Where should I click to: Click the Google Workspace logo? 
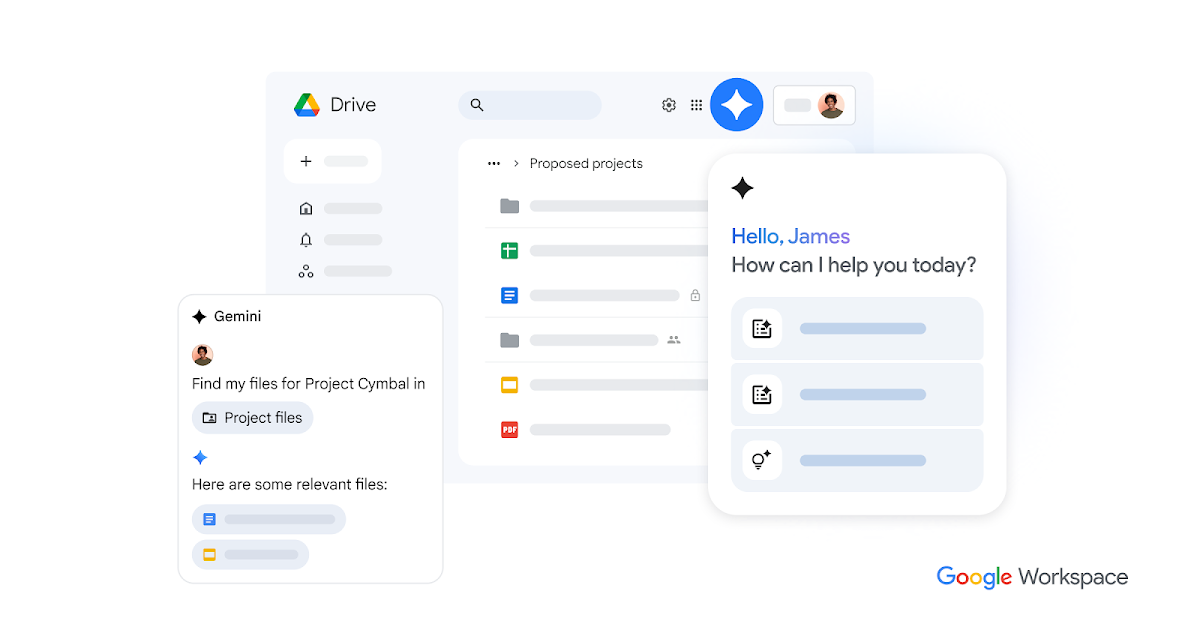click(1032, 577)
